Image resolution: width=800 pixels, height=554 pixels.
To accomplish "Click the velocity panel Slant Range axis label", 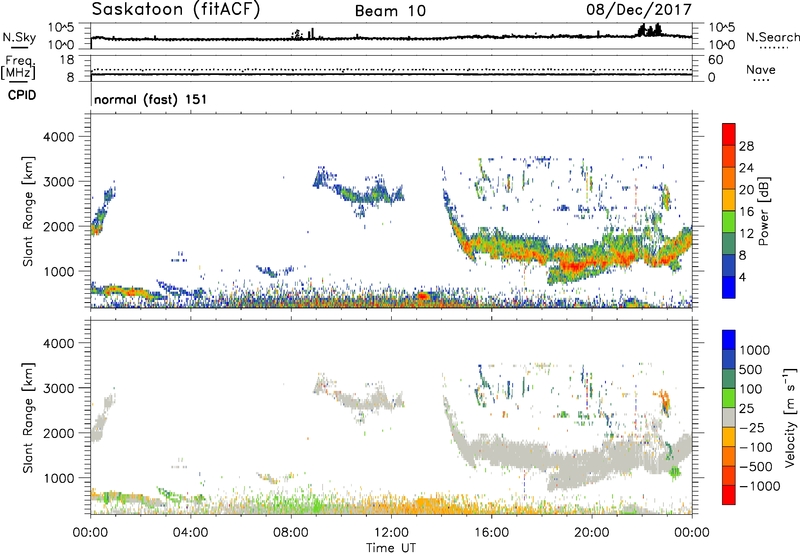I will coord(28,418).
